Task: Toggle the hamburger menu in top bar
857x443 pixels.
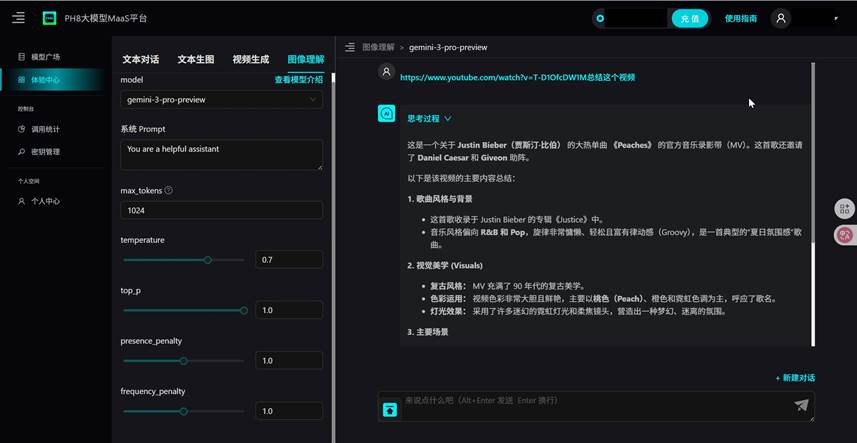Action: 19,18
